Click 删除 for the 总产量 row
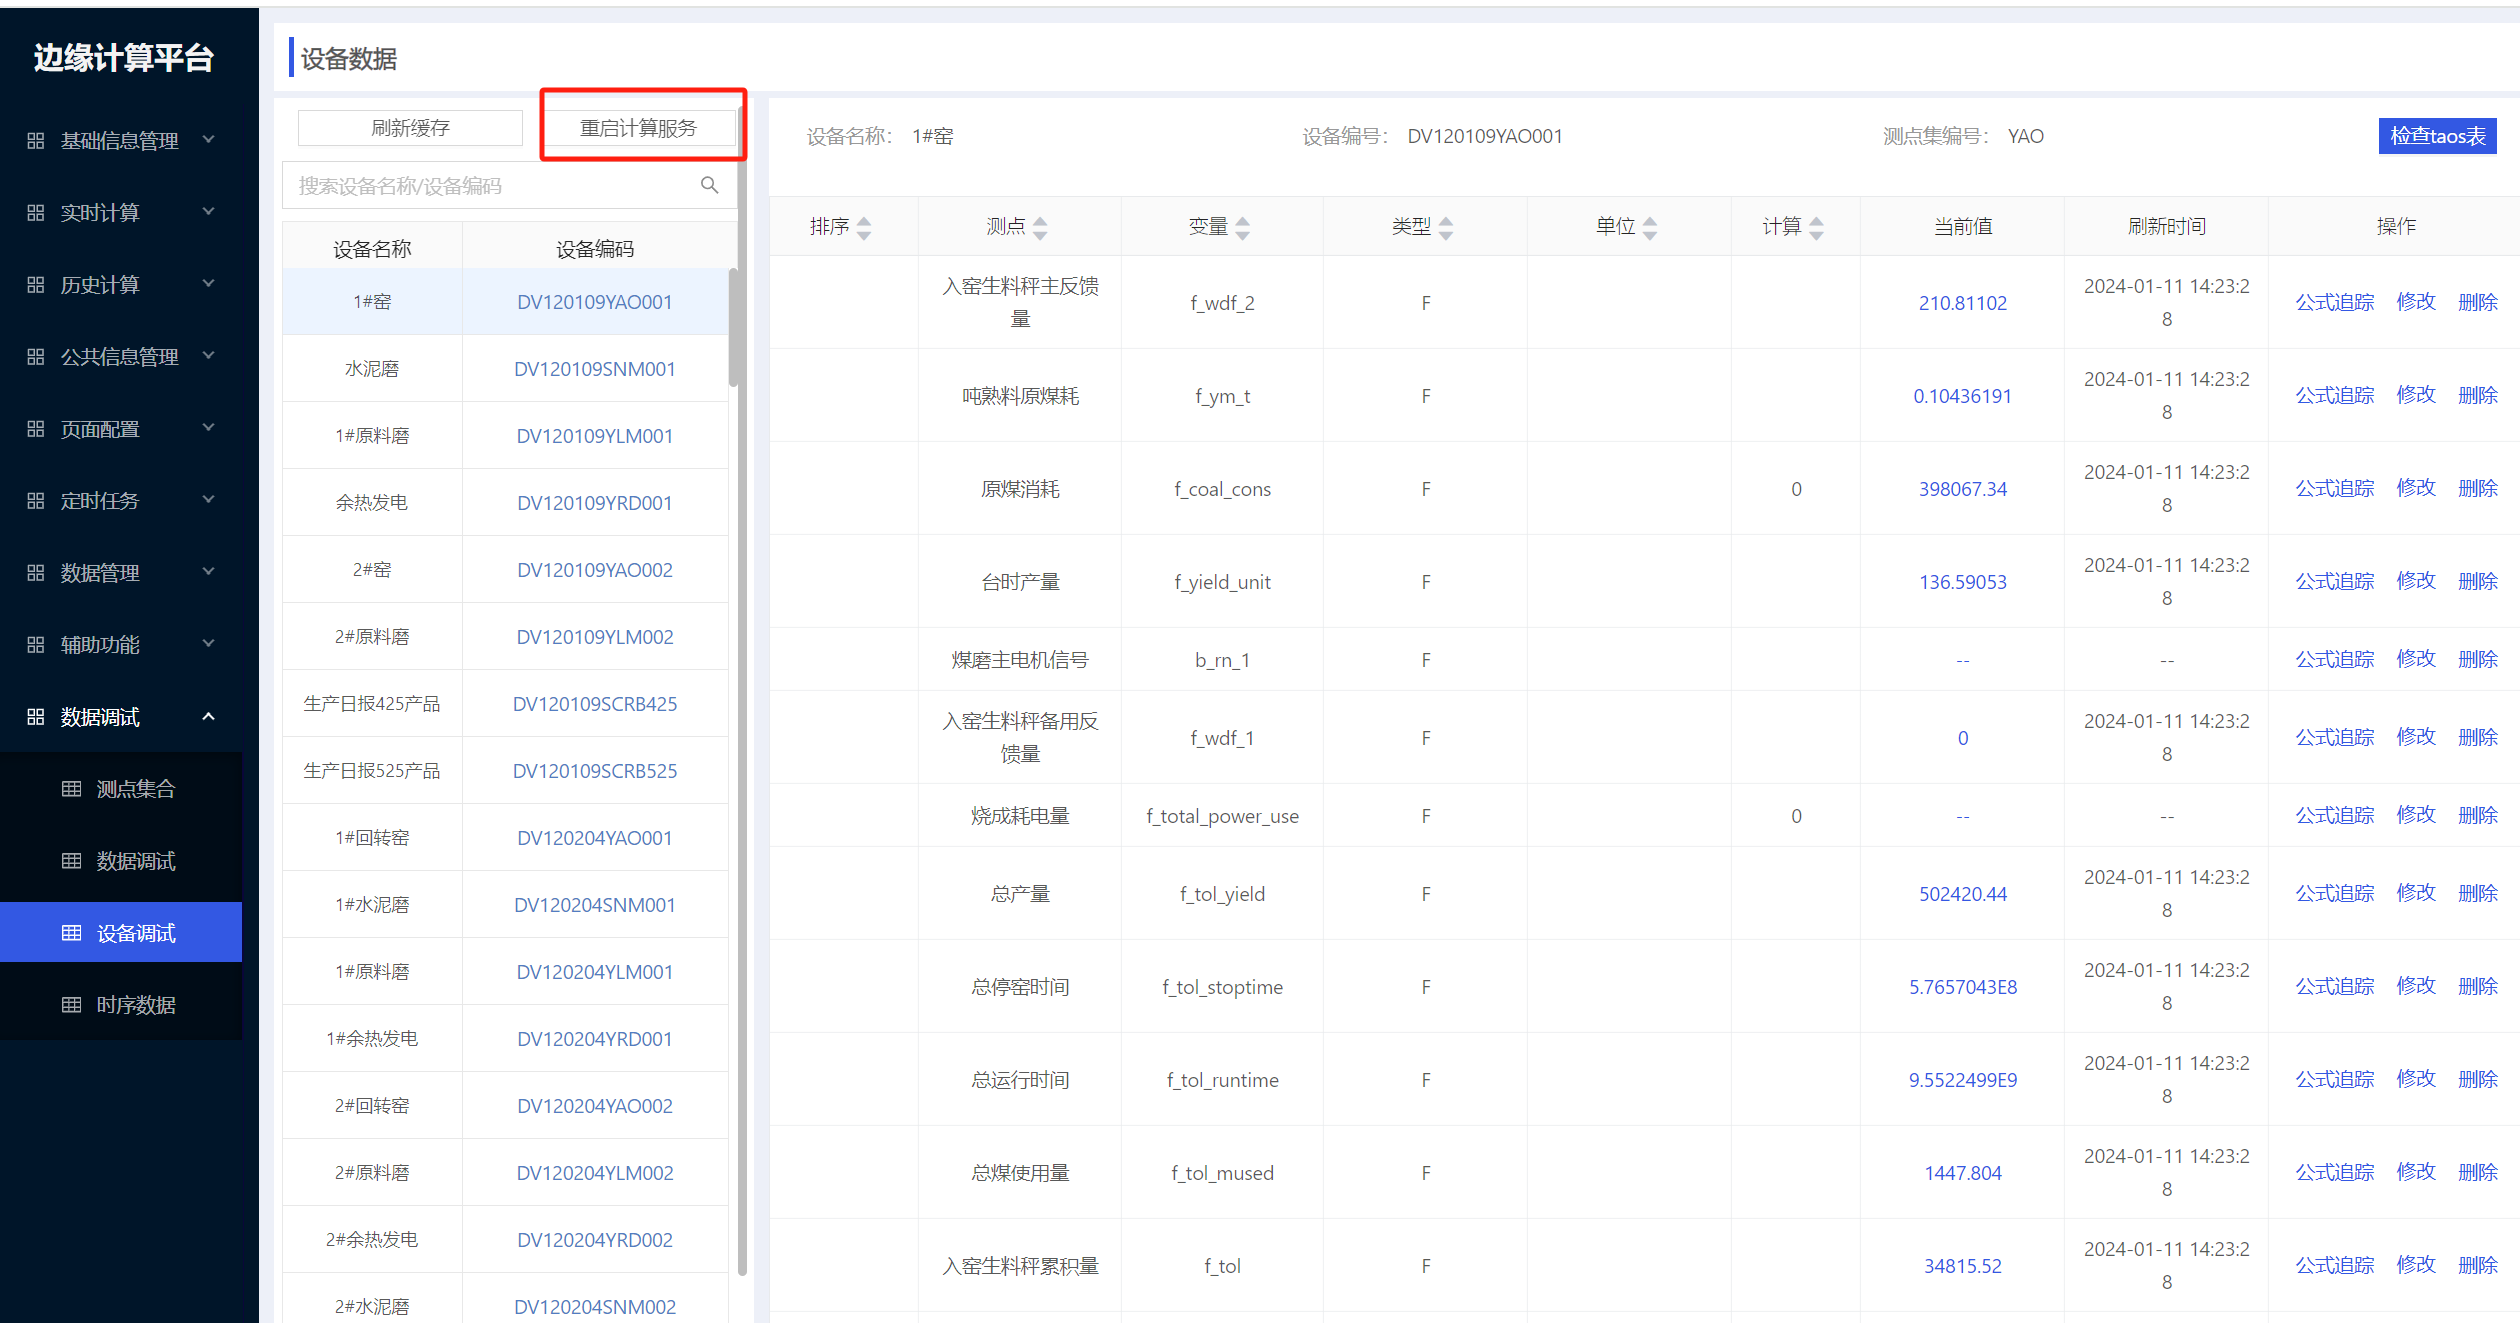 click(x=2478, y=893)
